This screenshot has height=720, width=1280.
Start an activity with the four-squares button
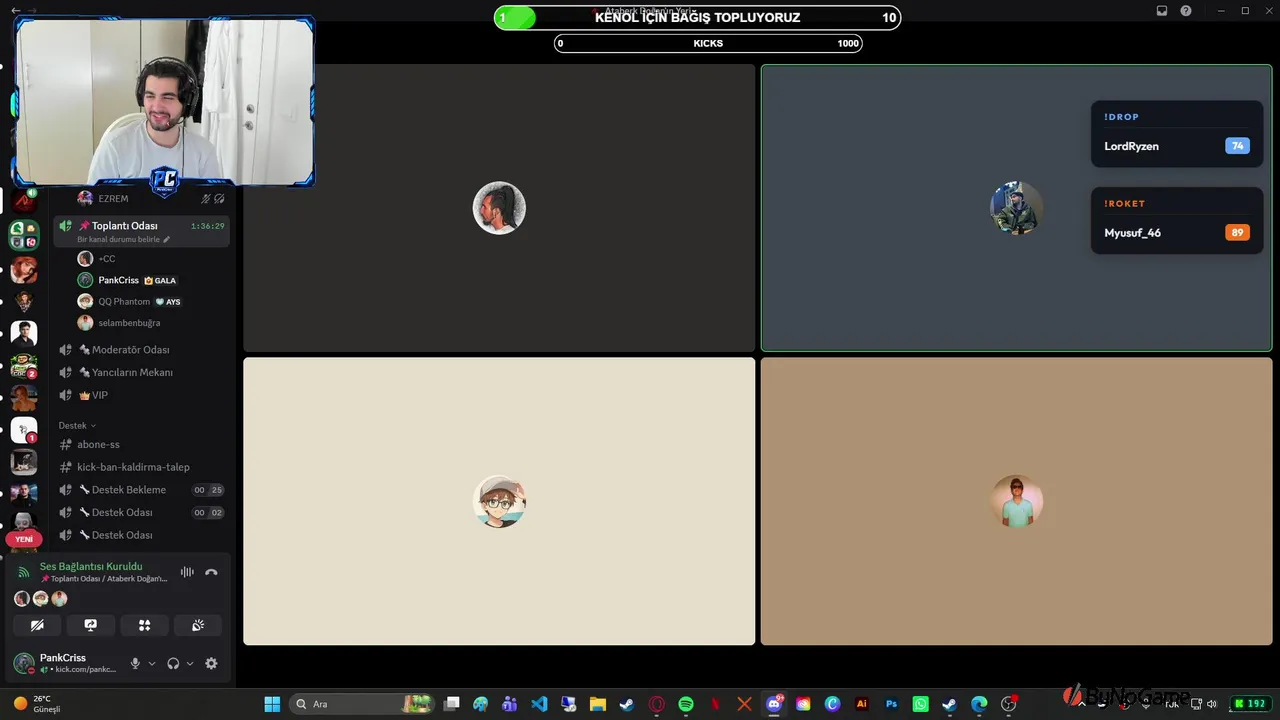coord(144,625)
